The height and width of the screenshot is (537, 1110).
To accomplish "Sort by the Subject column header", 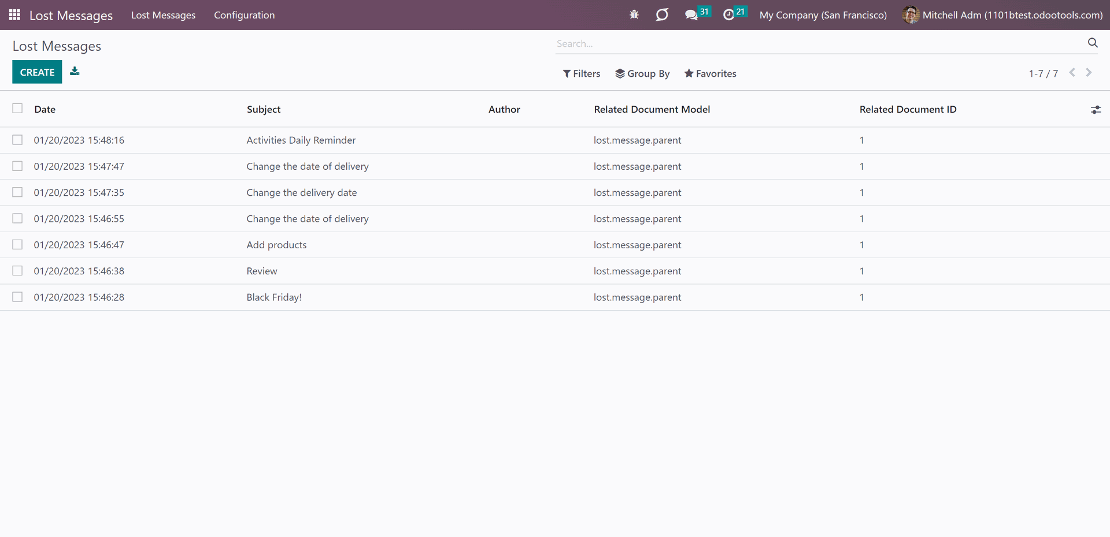I will (x=263, y=110).
